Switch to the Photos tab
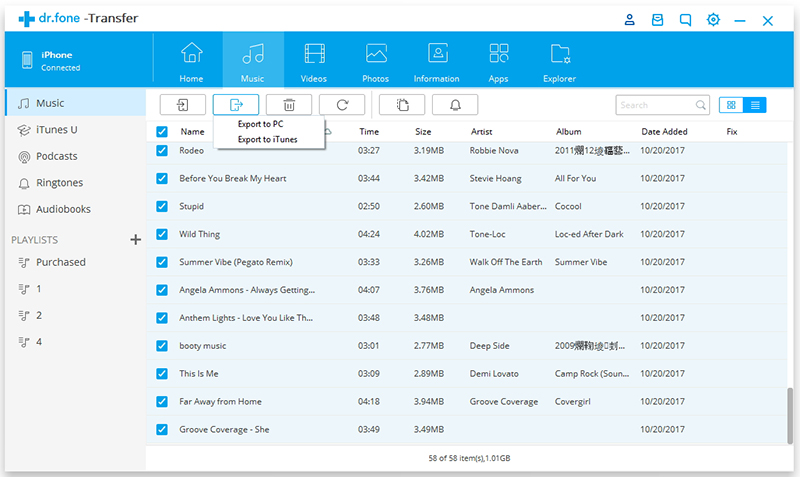 [376, 62]
